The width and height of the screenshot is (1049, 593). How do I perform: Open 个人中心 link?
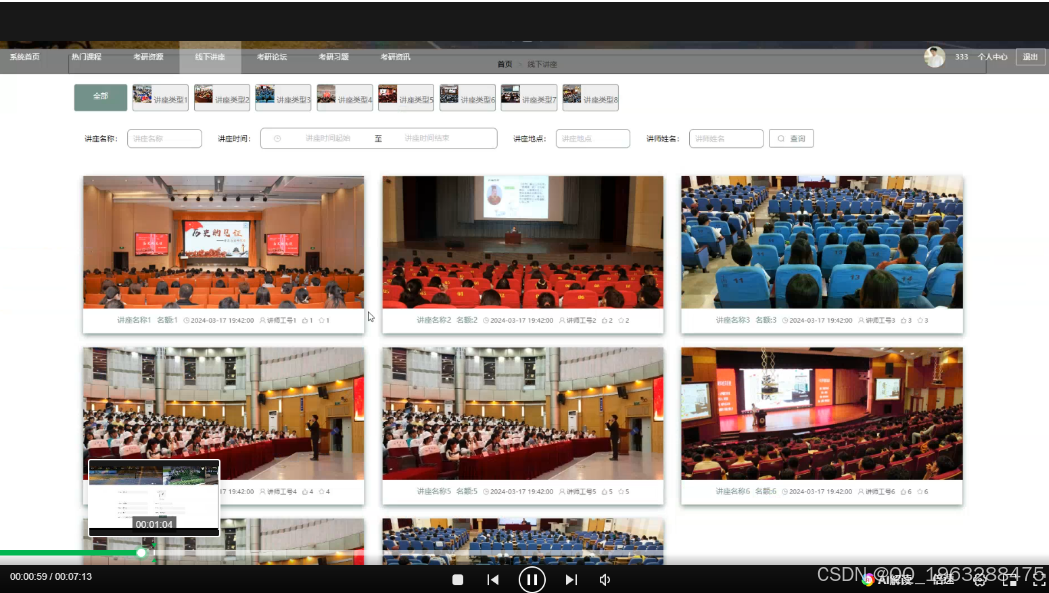992,57
